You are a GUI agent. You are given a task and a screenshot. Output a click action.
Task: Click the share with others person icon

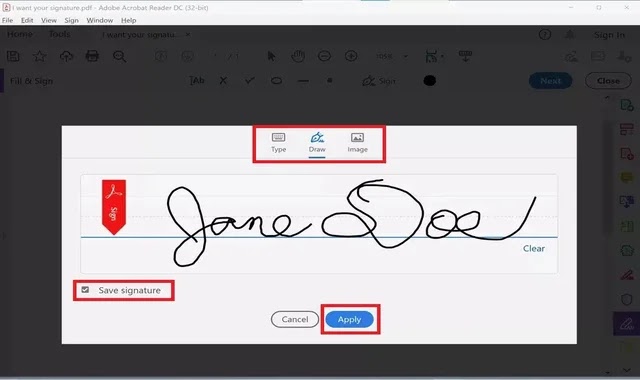click(x=624, y=56)
